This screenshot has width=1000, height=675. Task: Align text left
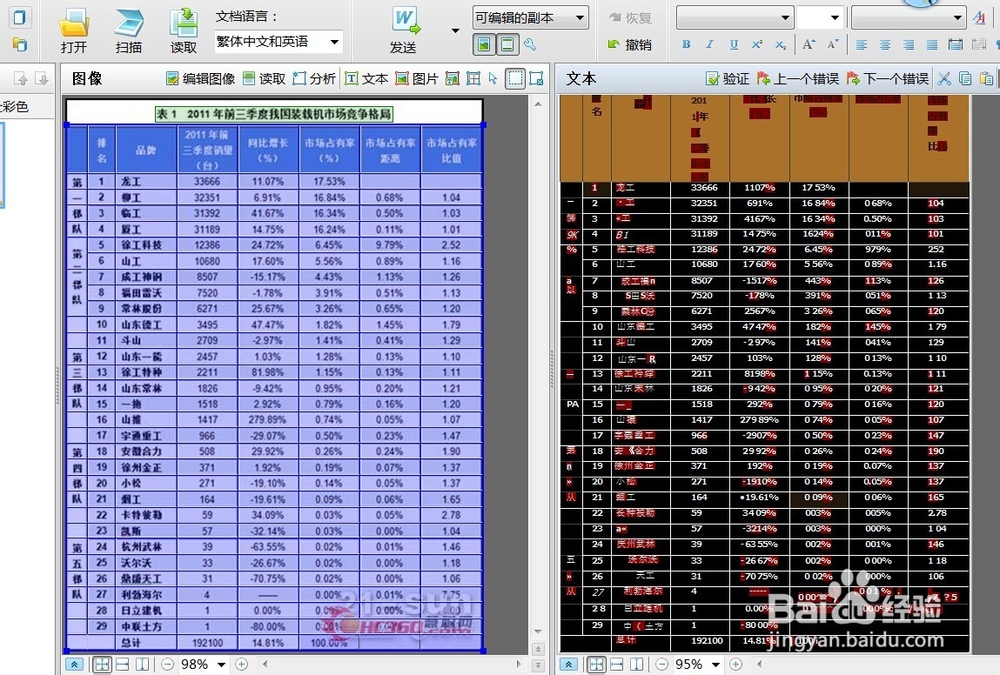pyautogui.click(x=862, y=44)
